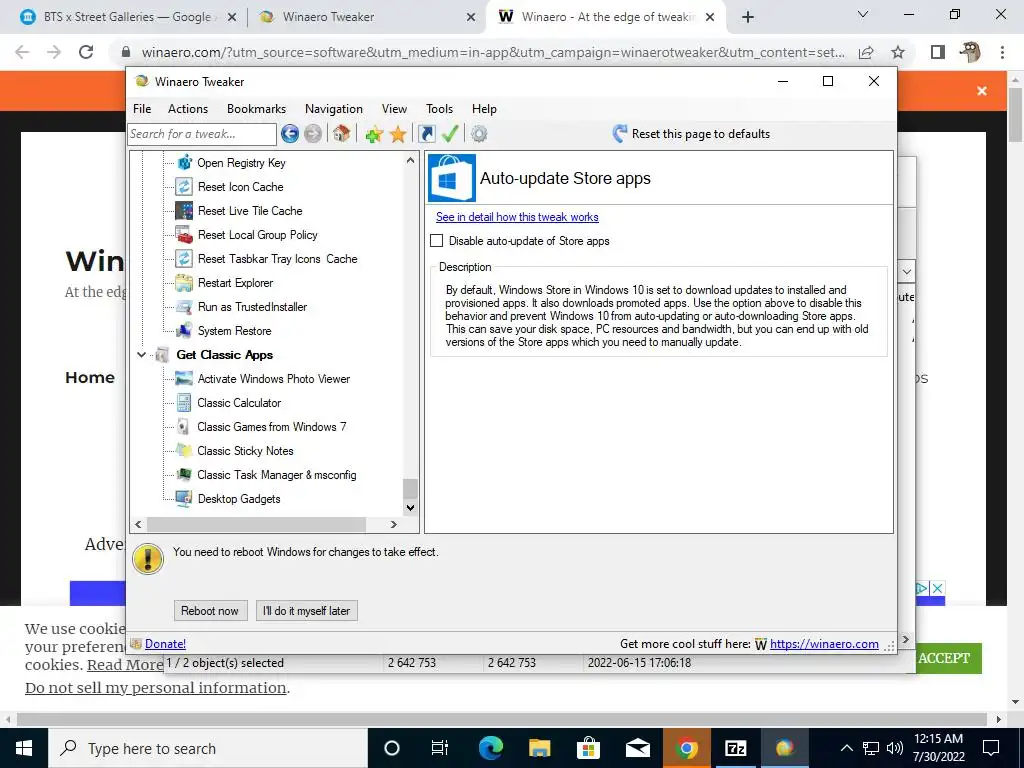The width and height of the screenshot is (1024, 768).
Task: Click the tree vertical scrollbar down arrow
Action: pos(410,507)
